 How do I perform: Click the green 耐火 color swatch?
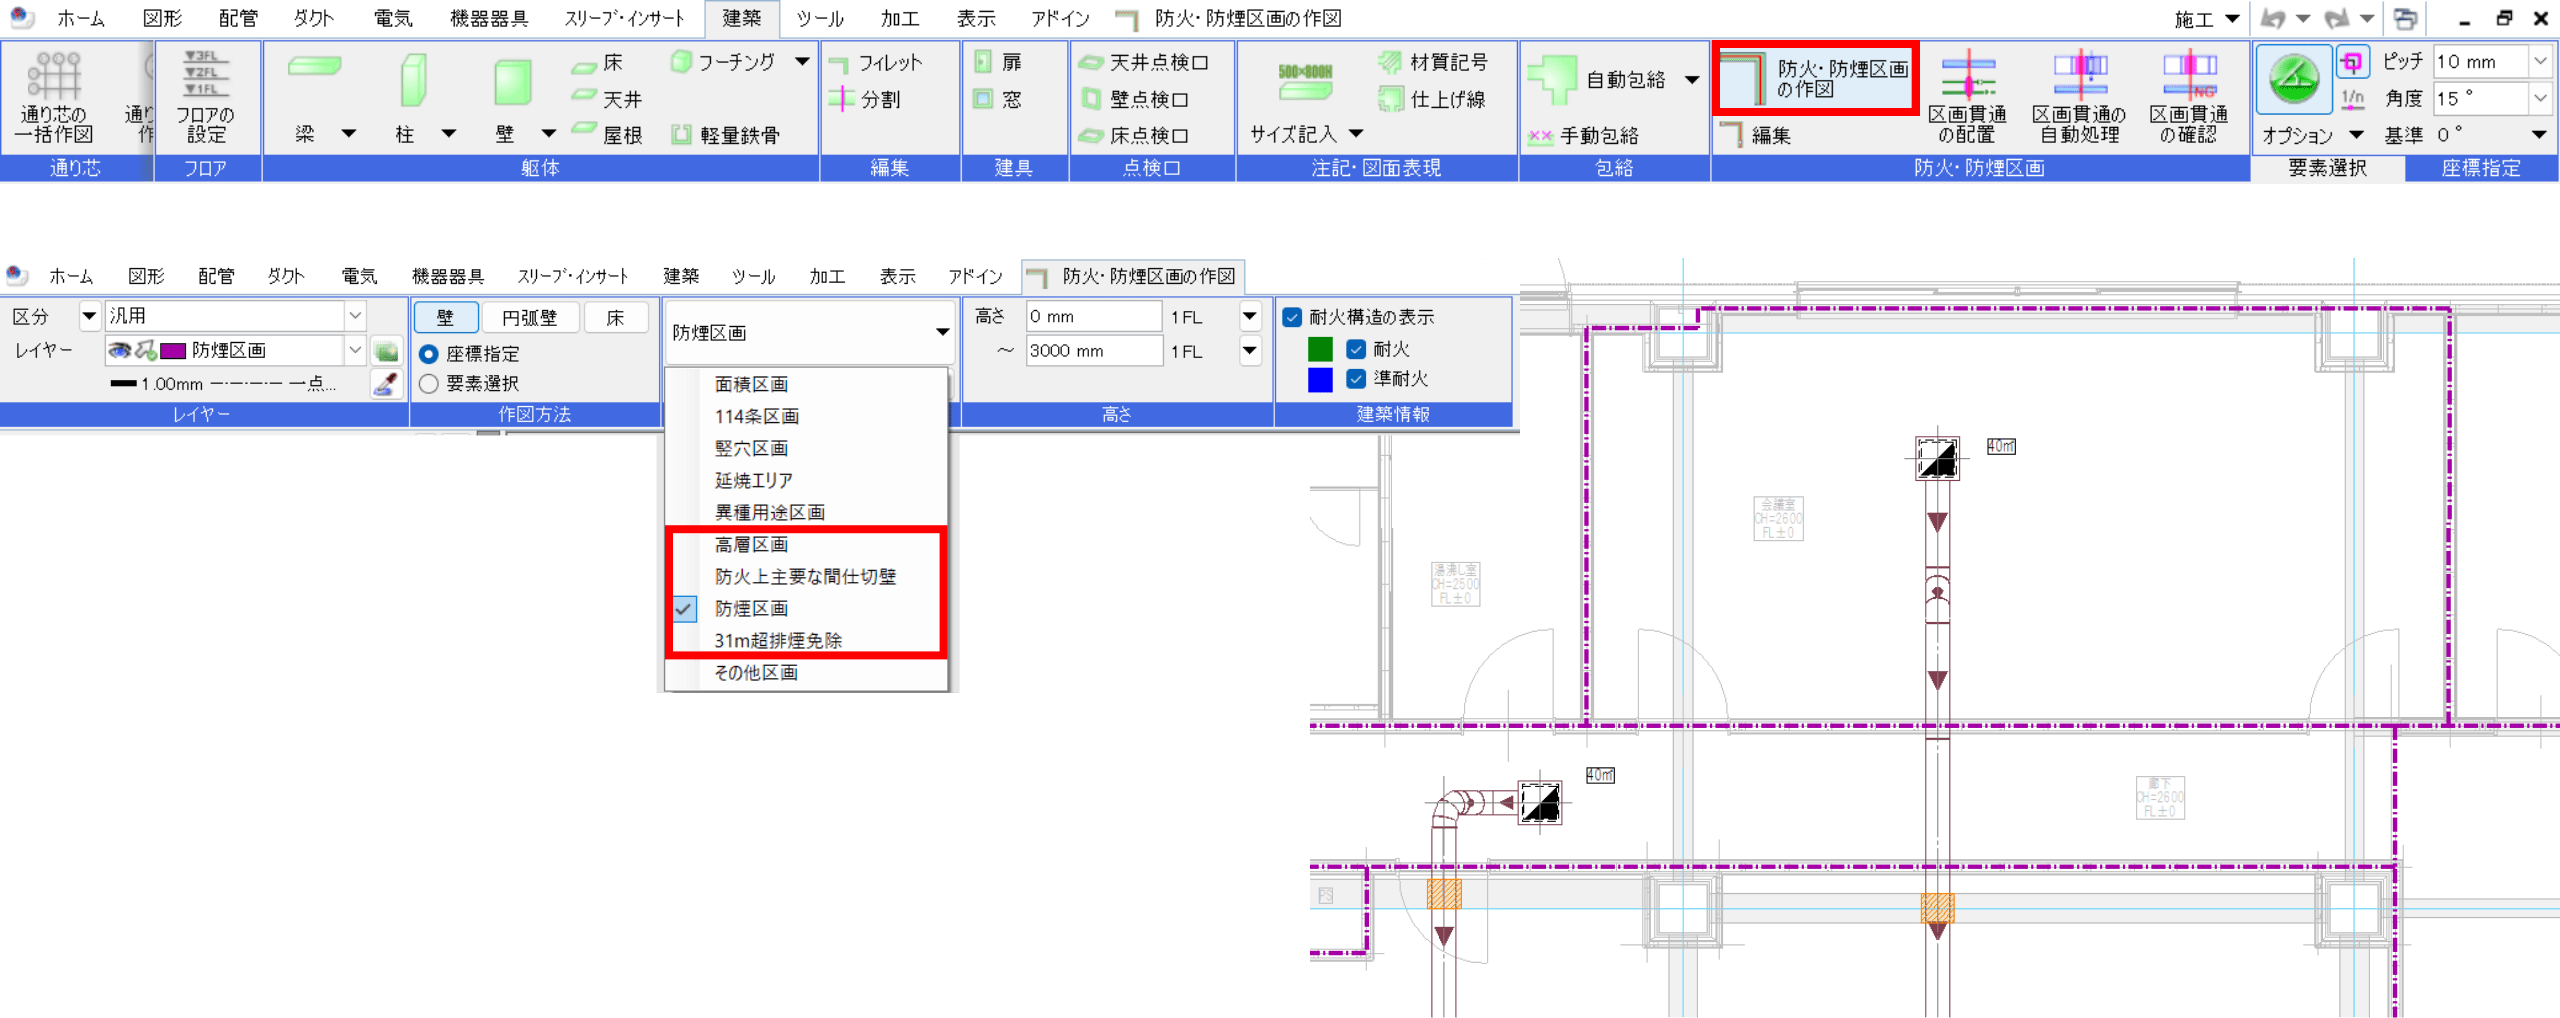click(1320, 349)
